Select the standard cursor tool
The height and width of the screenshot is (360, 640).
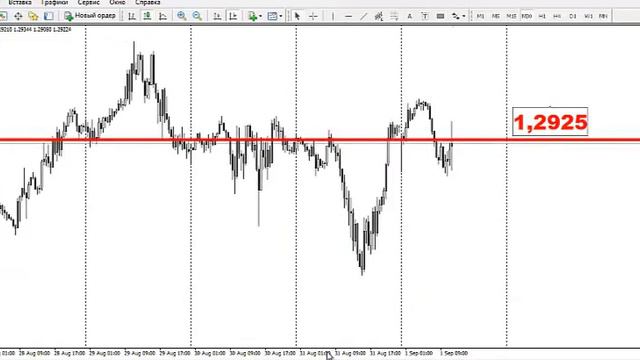point(297,16)
